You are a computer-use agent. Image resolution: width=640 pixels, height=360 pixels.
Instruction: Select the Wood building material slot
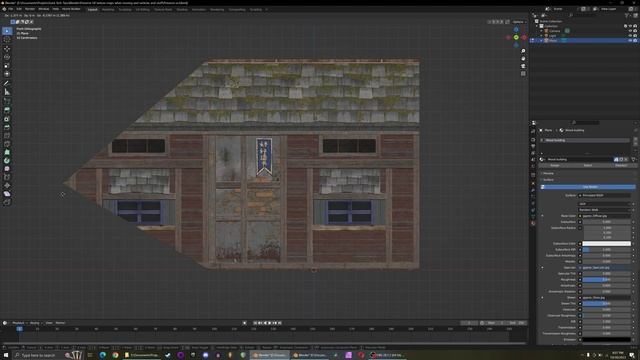pyautogui.click(x=585, y=140)
